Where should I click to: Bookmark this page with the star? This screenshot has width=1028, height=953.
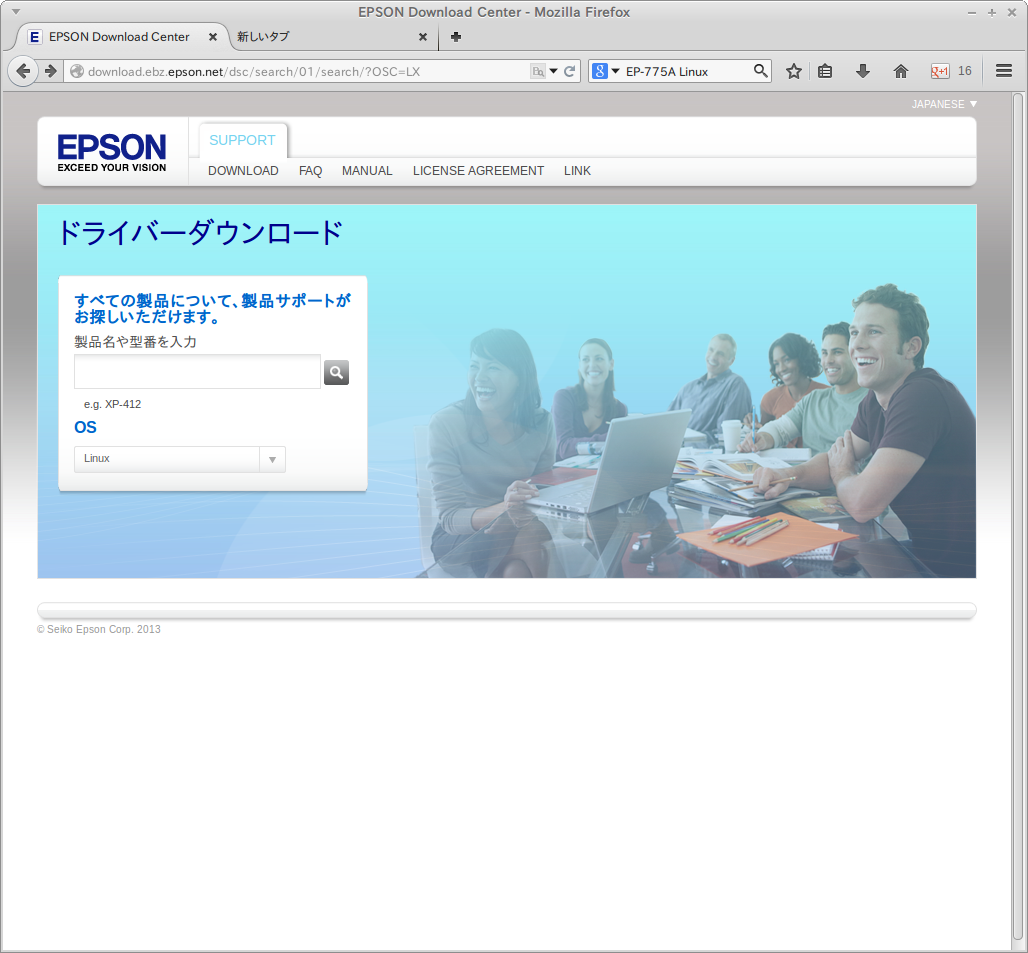(x=793, y=71)
